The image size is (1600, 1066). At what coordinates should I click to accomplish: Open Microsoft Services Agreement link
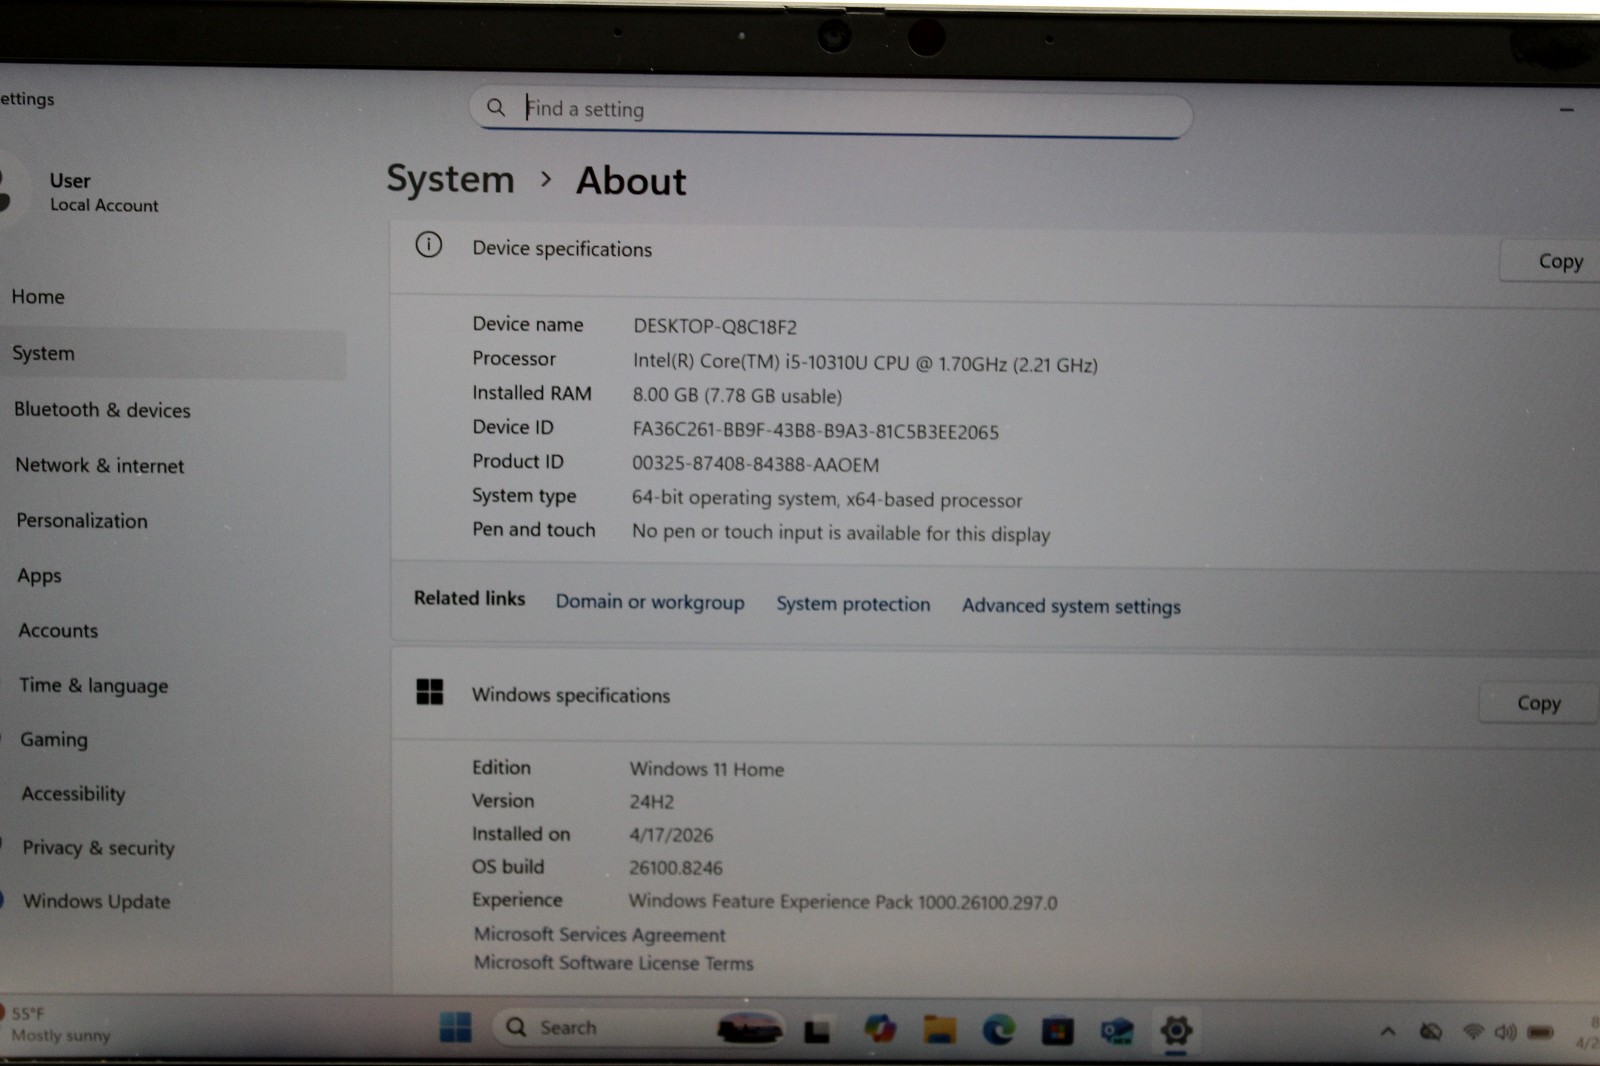click(x=599, y=934)
